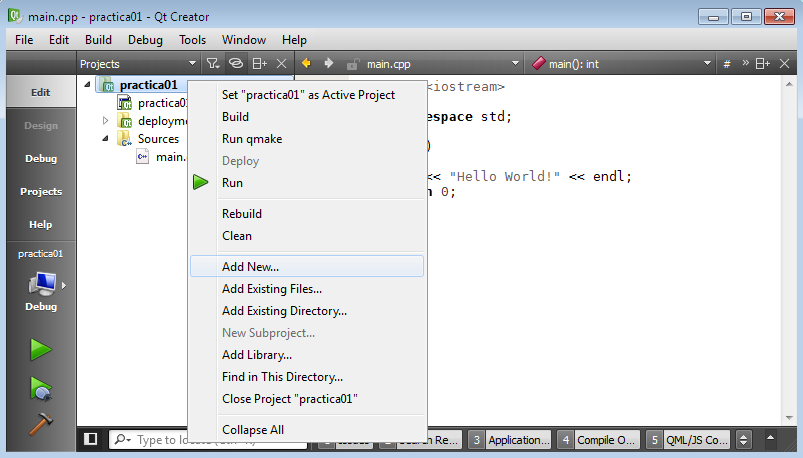Close the editor split
803x458 pixels.
click(x=784, y=64)
